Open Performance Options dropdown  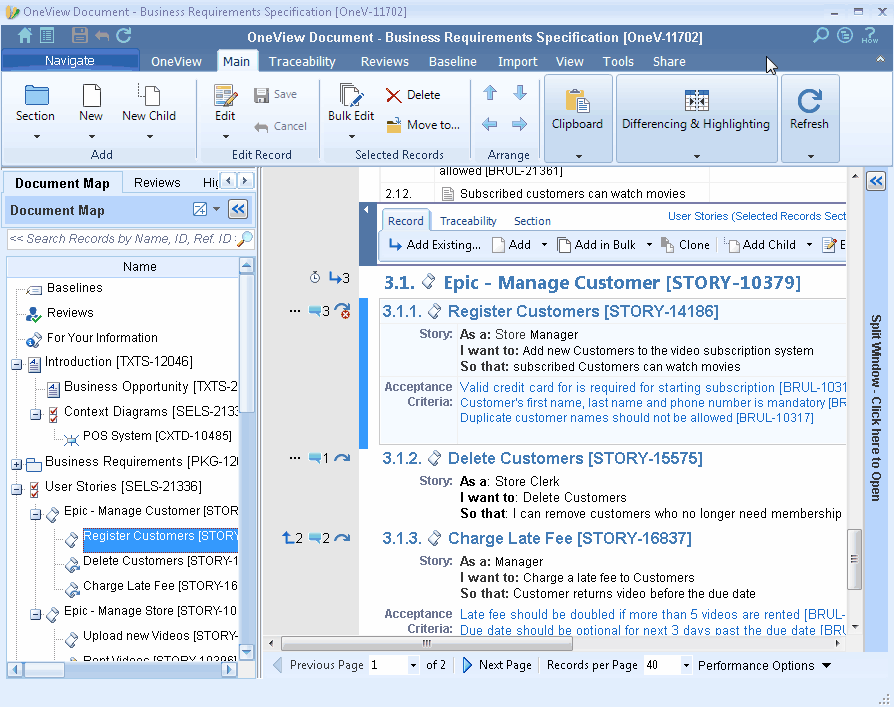click(764, 665)
